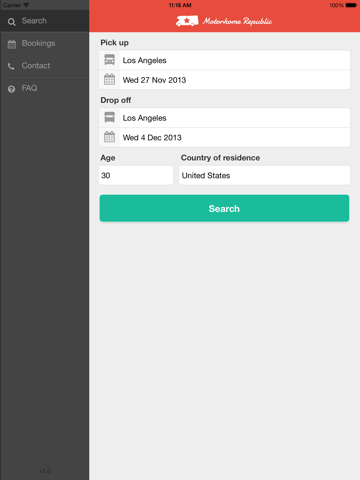Click the phone icon beside Contact

pos(11,66)
